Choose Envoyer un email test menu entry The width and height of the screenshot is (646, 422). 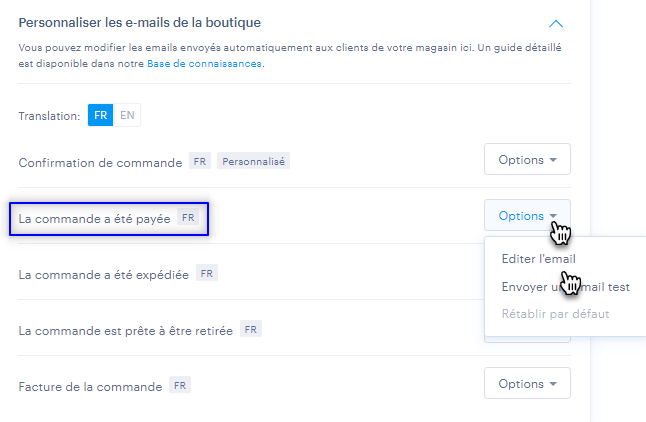[566, 287]
